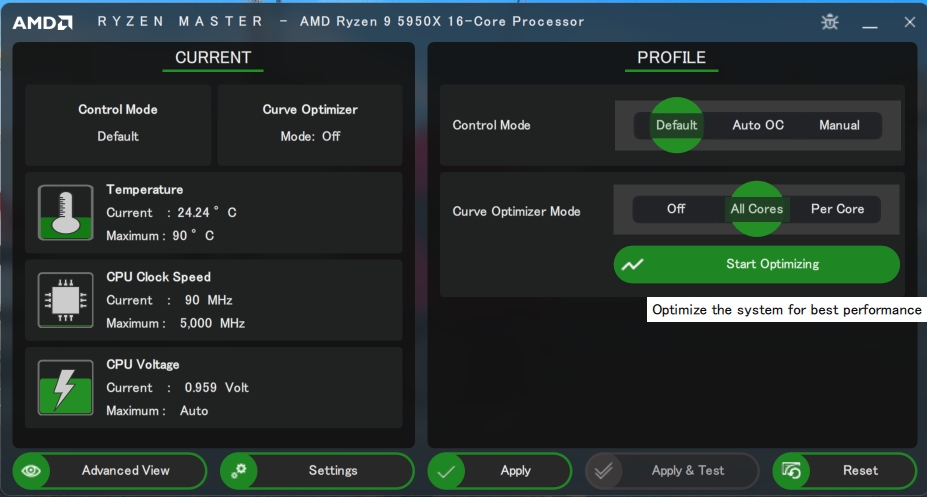927x497 pixels.
Task: Switch control mode to Auto OC
Action: click(x=758, y=125)
